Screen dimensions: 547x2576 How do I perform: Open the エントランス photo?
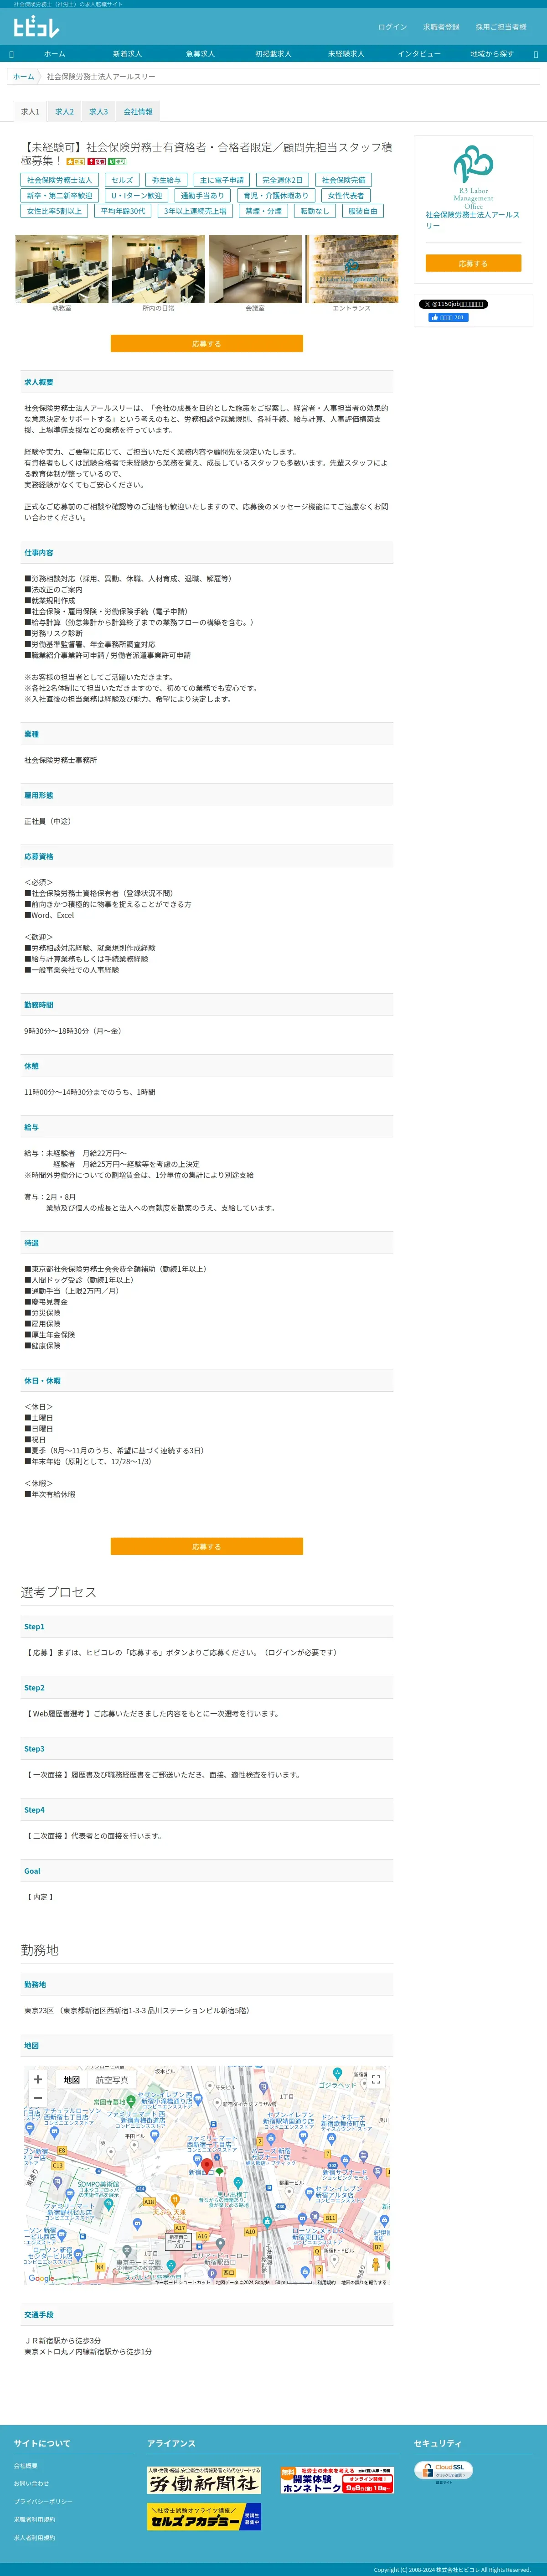(x=351, y=269)
